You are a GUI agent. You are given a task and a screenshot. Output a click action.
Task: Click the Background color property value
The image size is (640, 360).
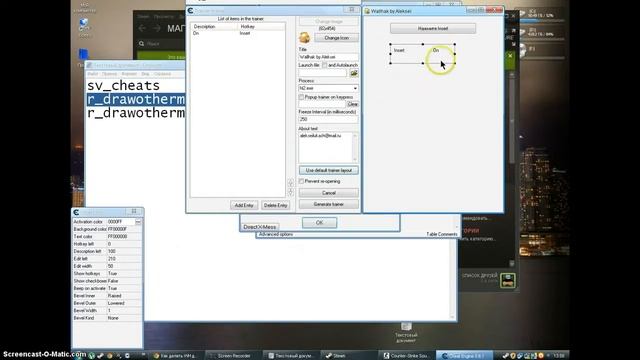click(x=124, y=229)
